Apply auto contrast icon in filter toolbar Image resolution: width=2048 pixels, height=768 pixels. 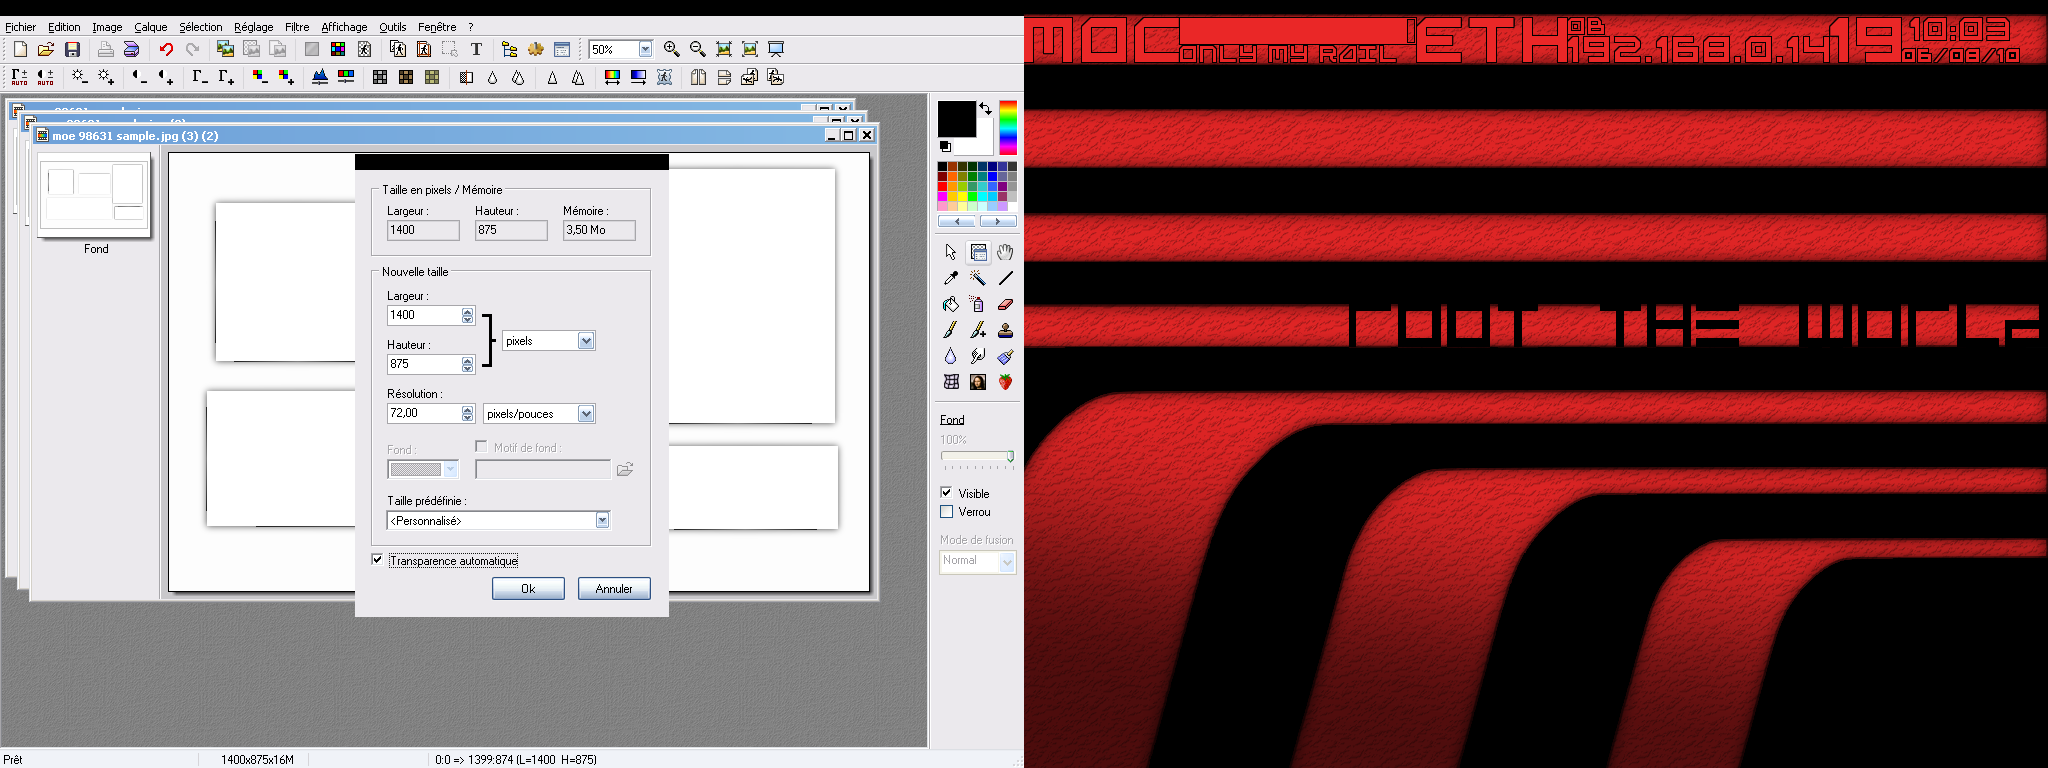point(46,77)
